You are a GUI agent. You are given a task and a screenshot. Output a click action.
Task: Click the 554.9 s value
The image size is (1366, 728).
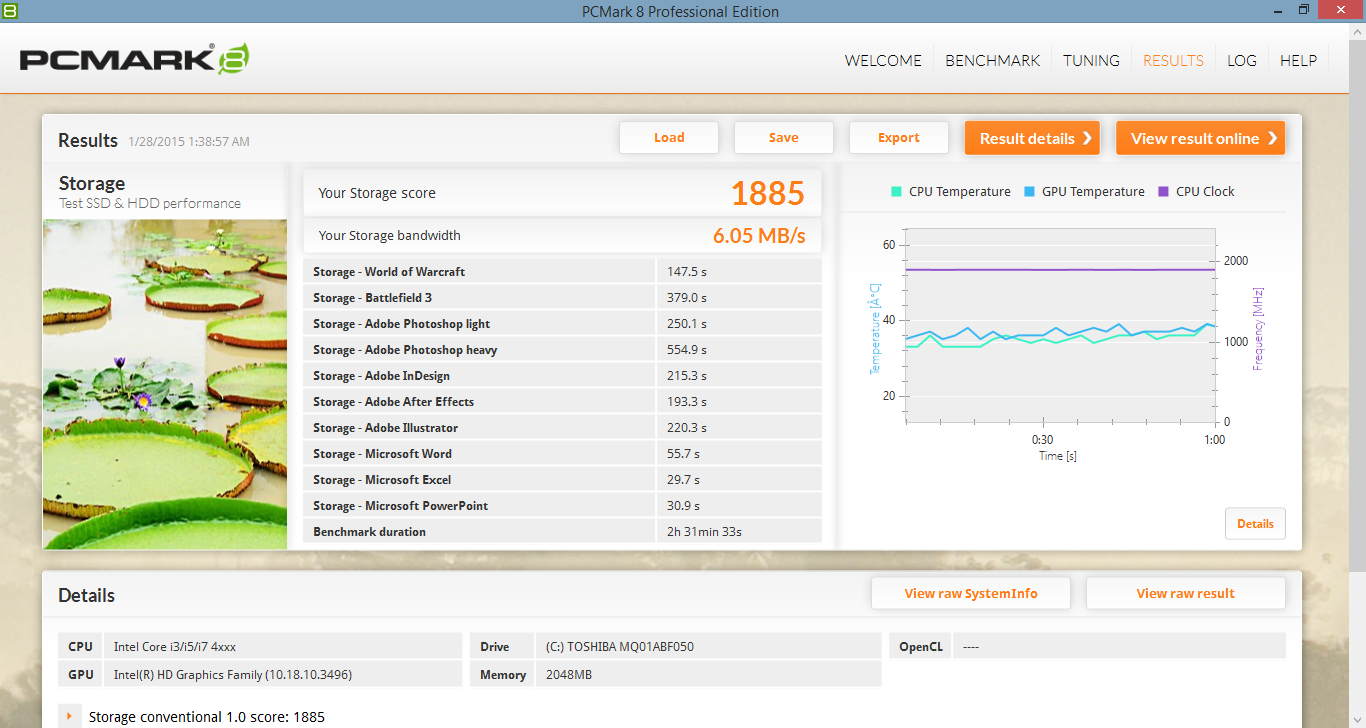click(687, 350)
